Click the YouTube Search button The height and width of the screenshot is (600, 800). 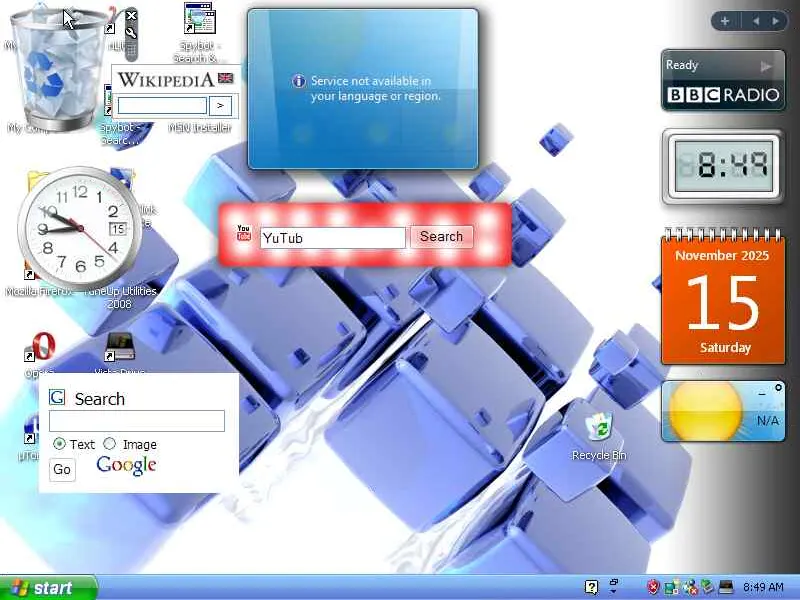coord(441,237)
